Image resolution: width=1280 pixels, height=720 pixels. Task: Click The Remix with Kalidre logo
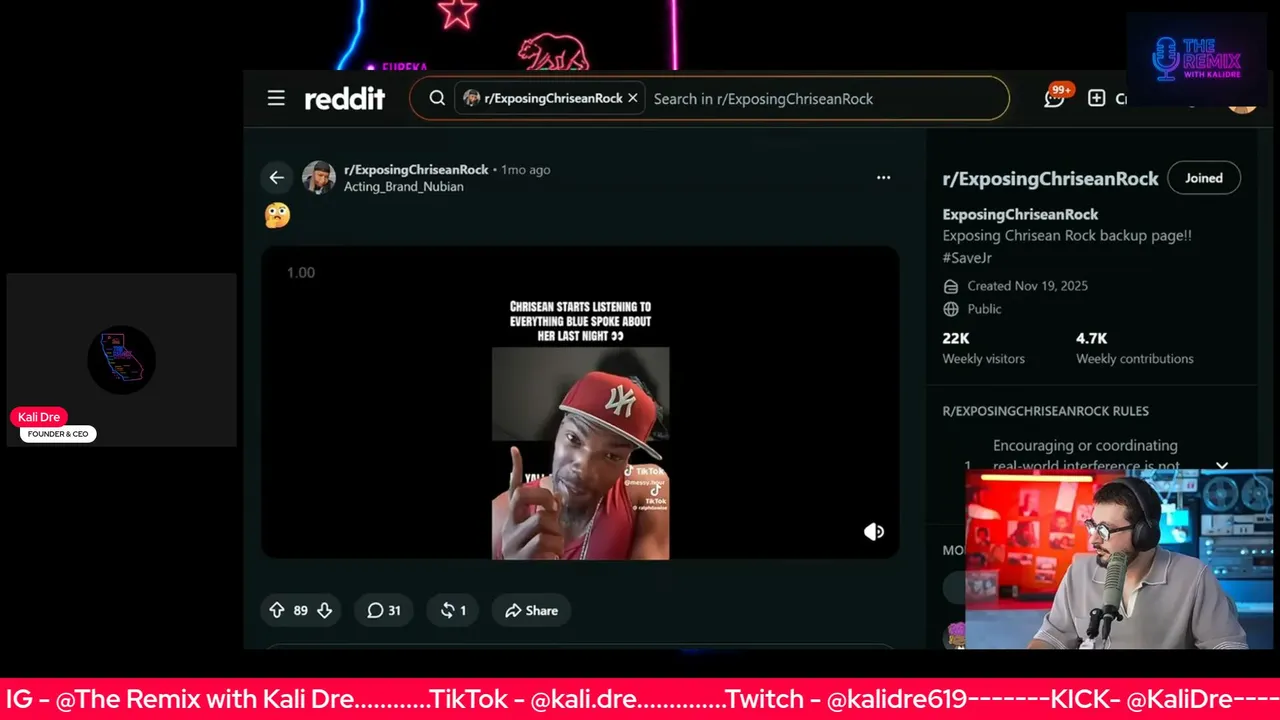pyautogui.click(x=1196, y=59)
